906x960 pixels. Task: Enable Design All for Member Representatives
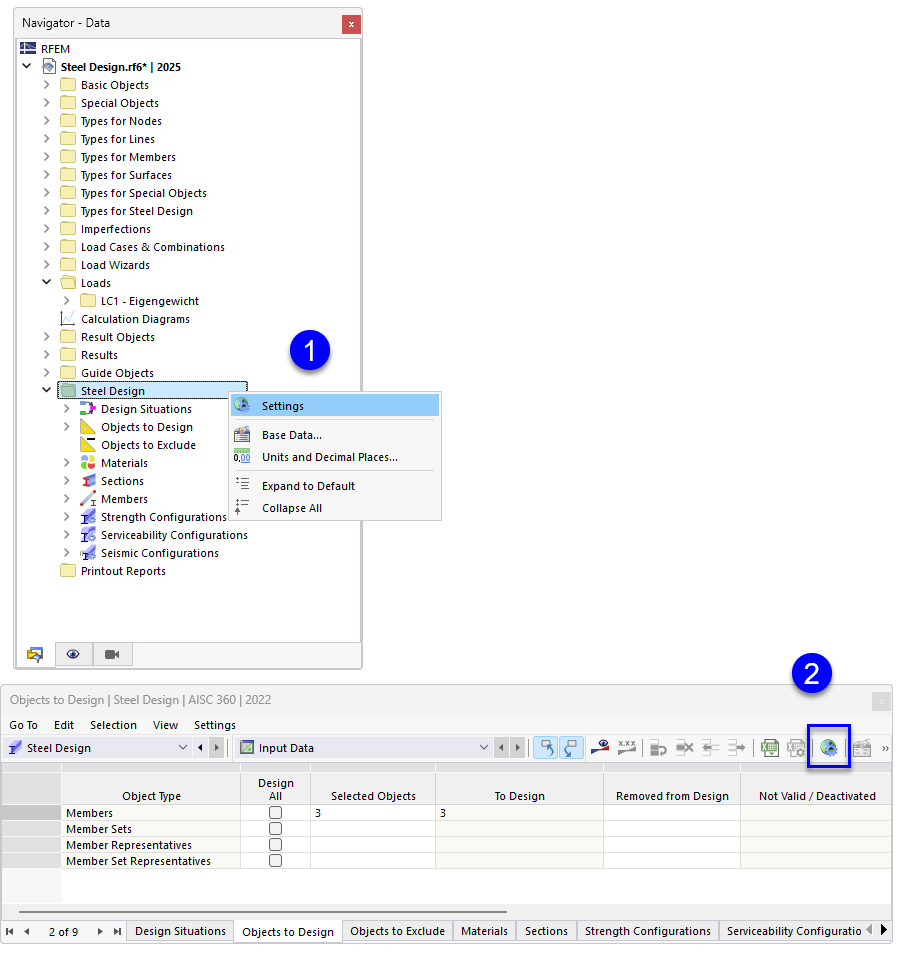tap(275, 844)
